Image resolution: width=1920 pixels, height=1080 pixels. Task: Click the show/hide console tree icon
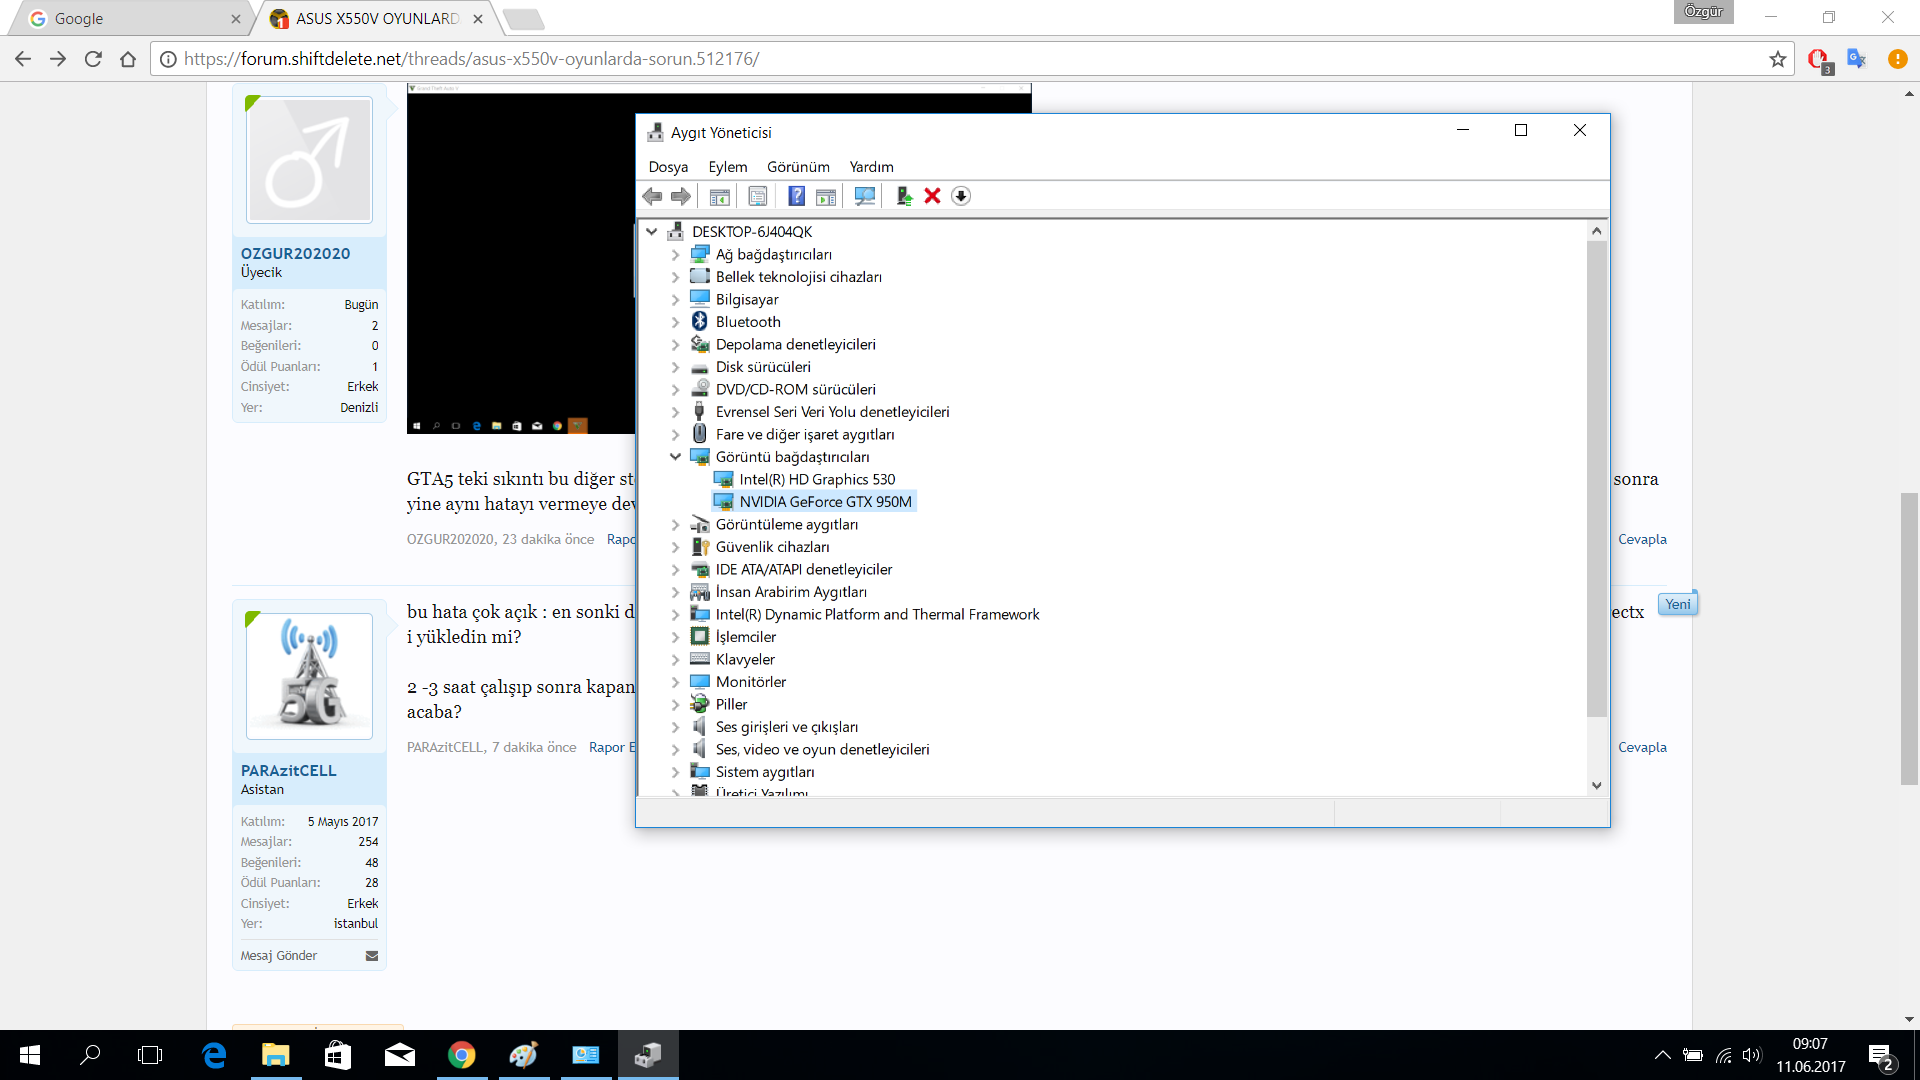point(719,196)
